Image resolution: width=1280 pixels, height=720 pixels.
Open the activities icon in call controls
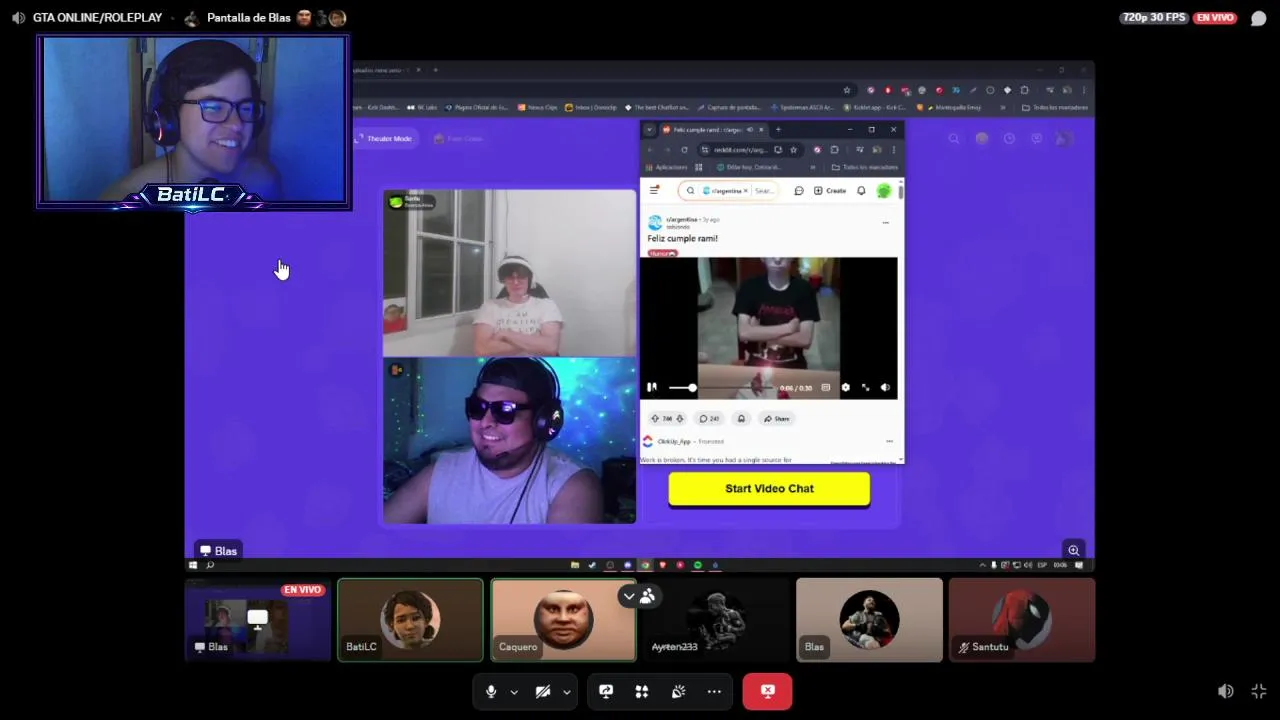642,691
